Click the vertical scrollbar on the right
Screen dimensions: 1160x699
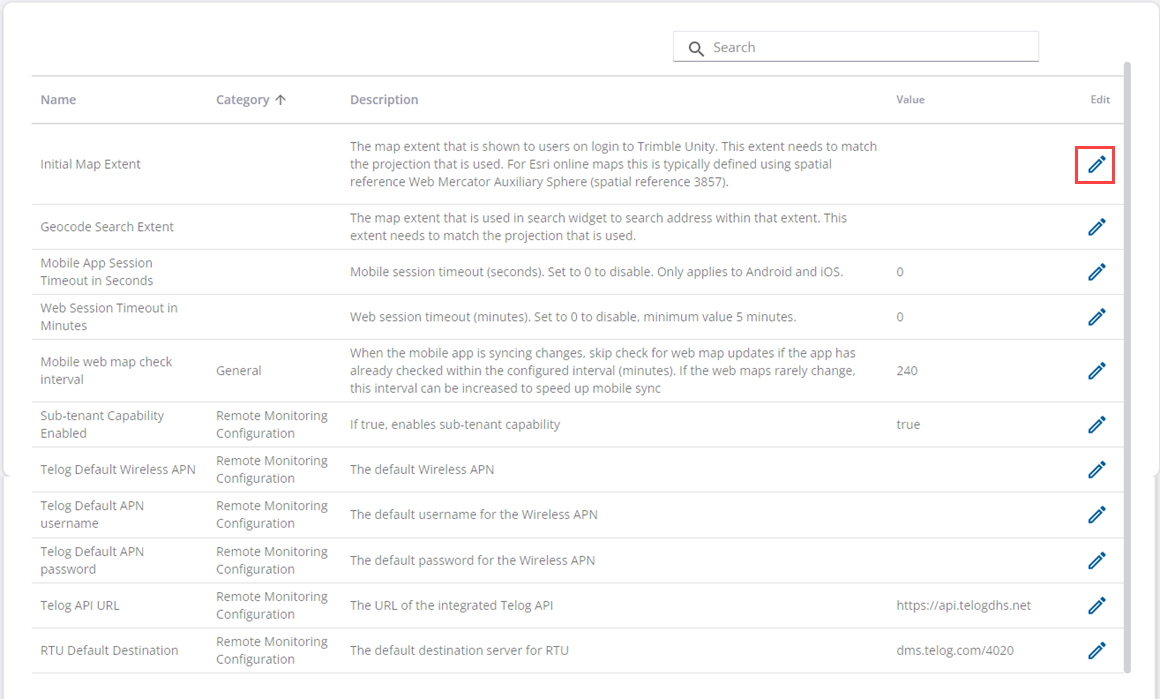point(1127,360)
